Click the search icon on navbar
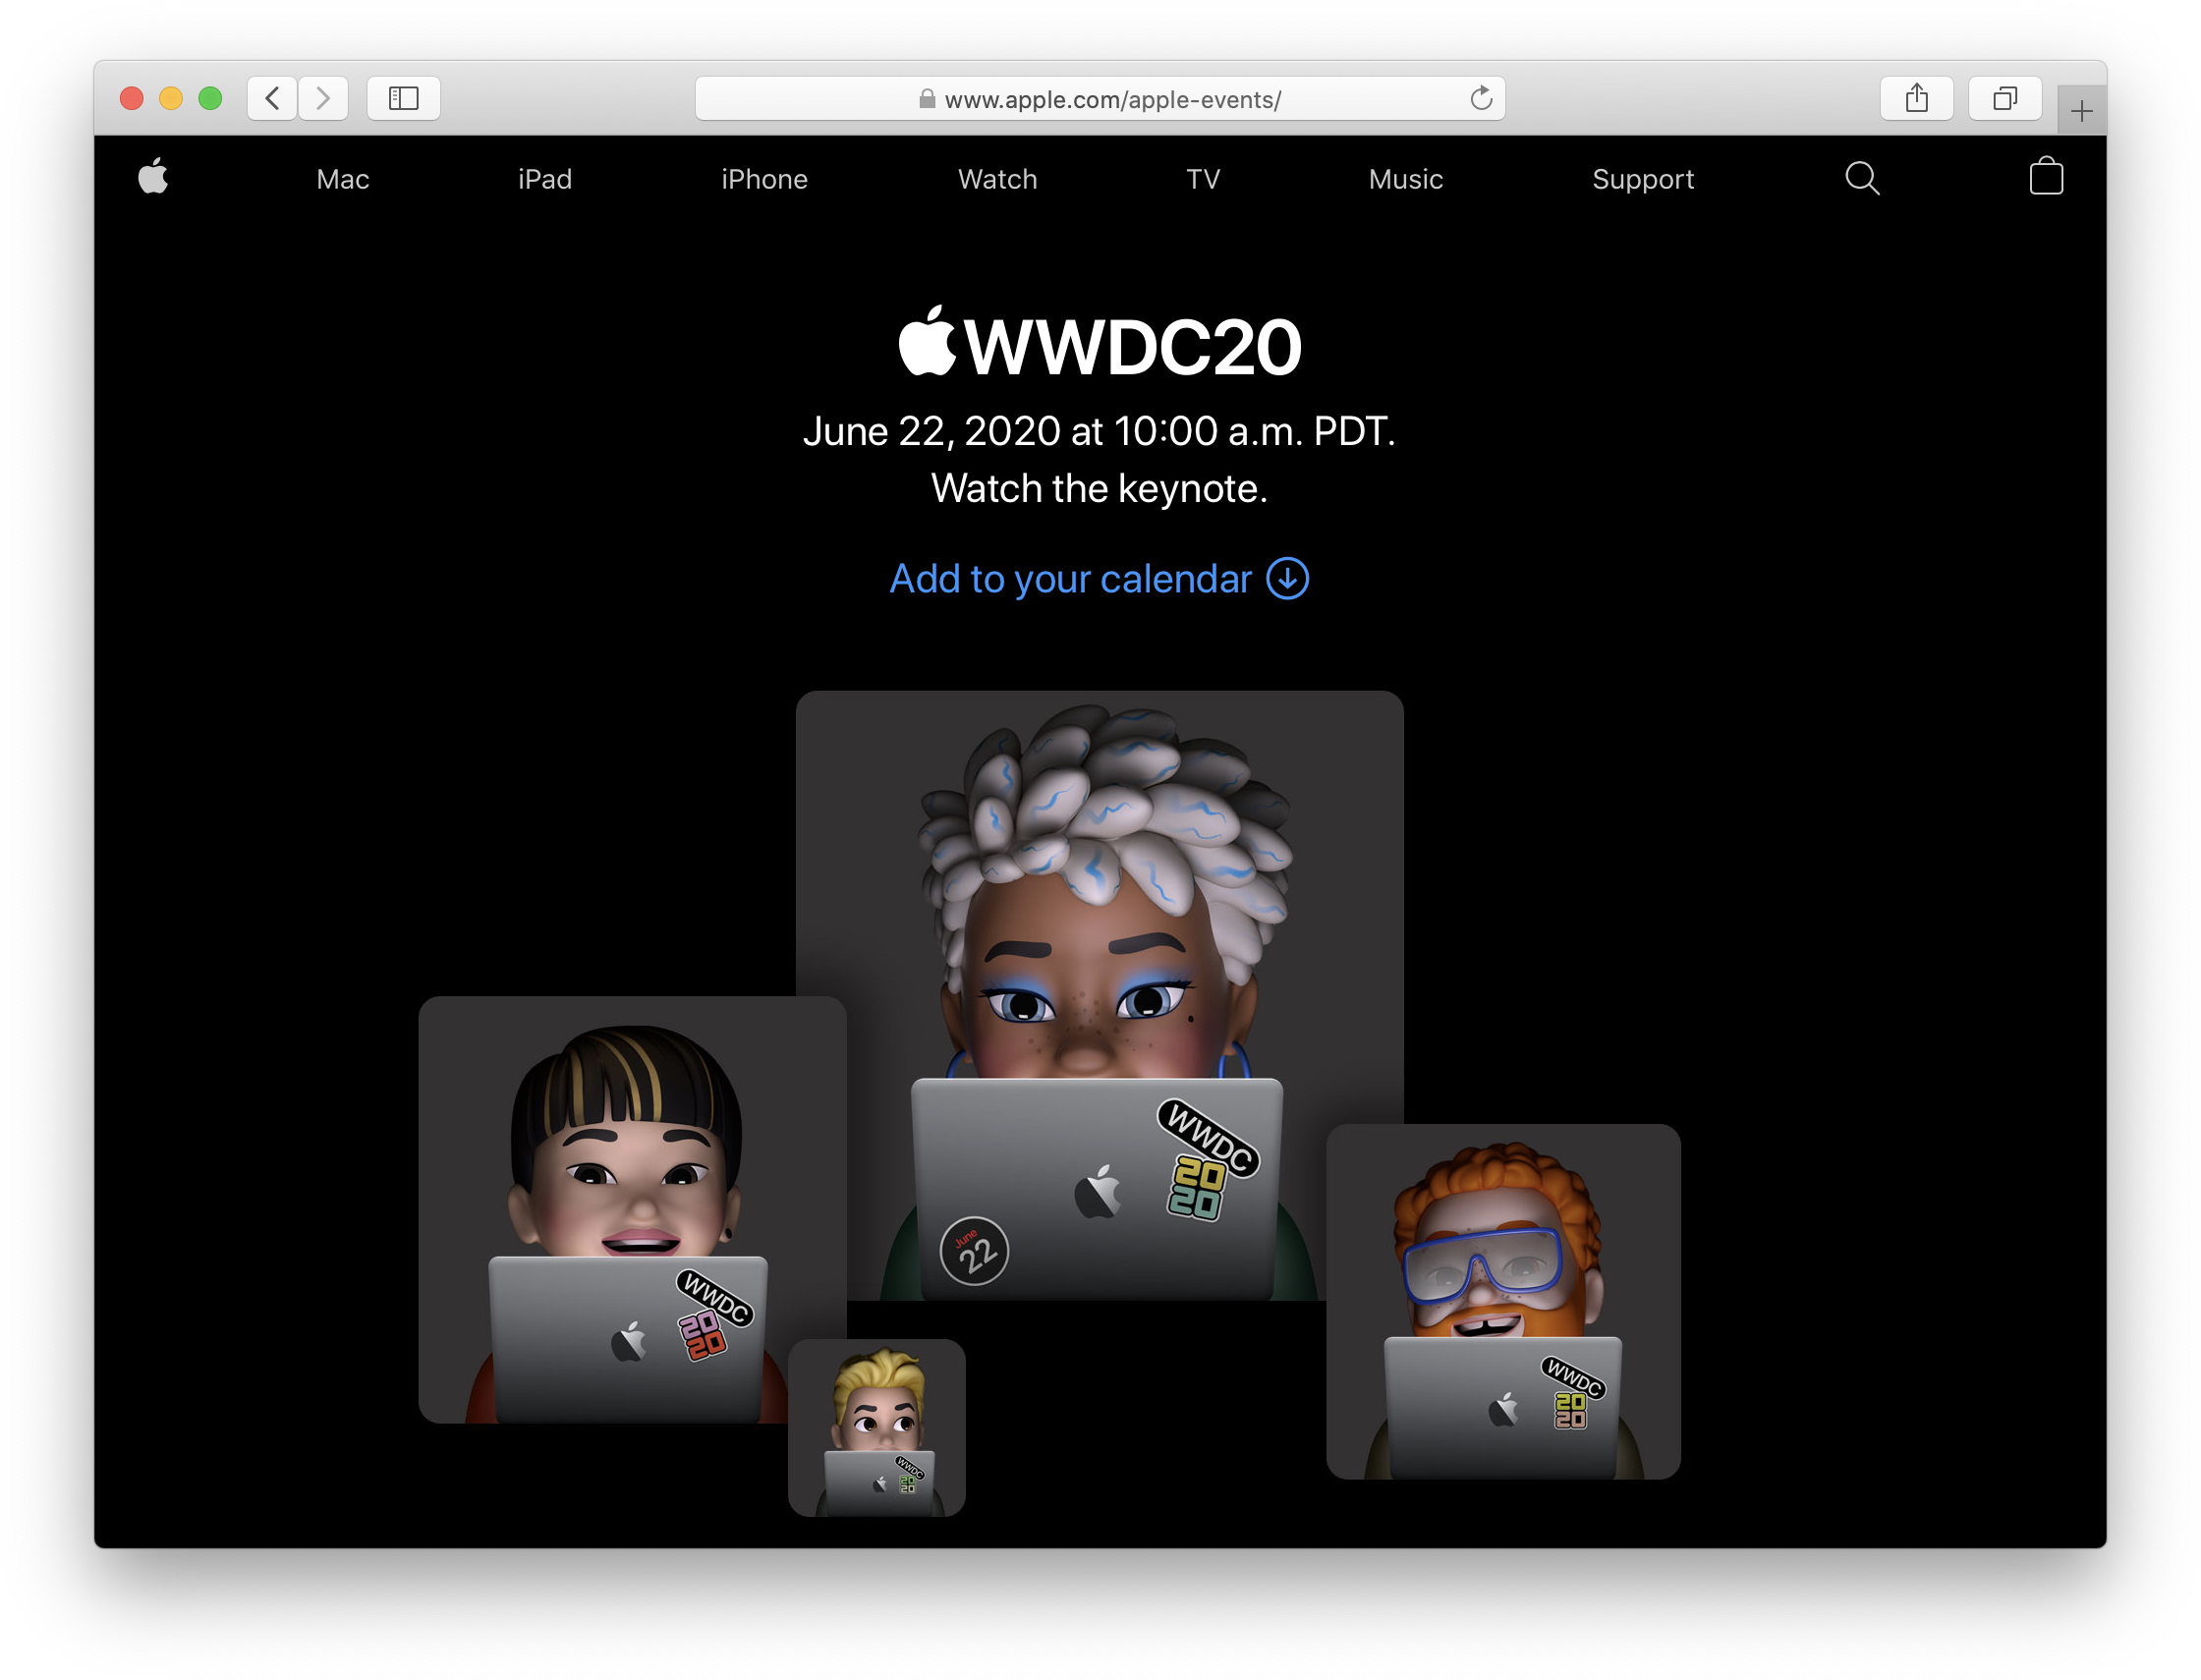 [1864, 177]
